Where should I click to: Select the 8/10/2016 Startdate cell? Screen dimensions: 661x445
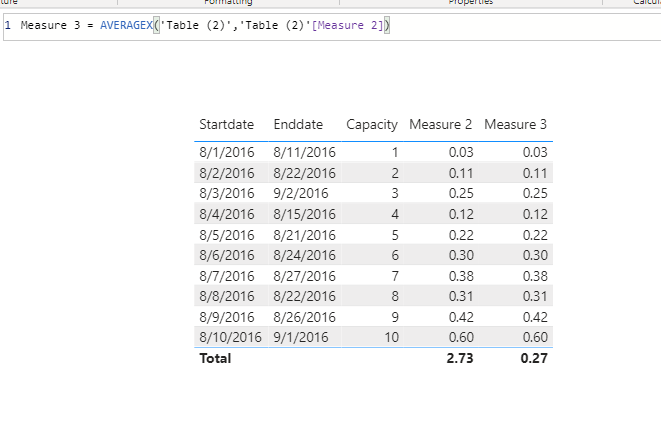point(230,338)
